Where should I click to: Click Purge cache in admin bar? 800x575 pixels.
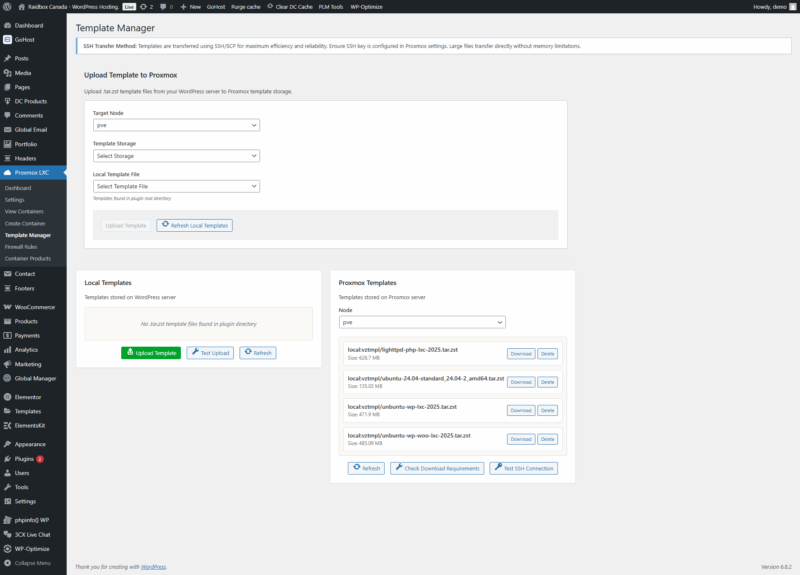(x=245, y=7)
